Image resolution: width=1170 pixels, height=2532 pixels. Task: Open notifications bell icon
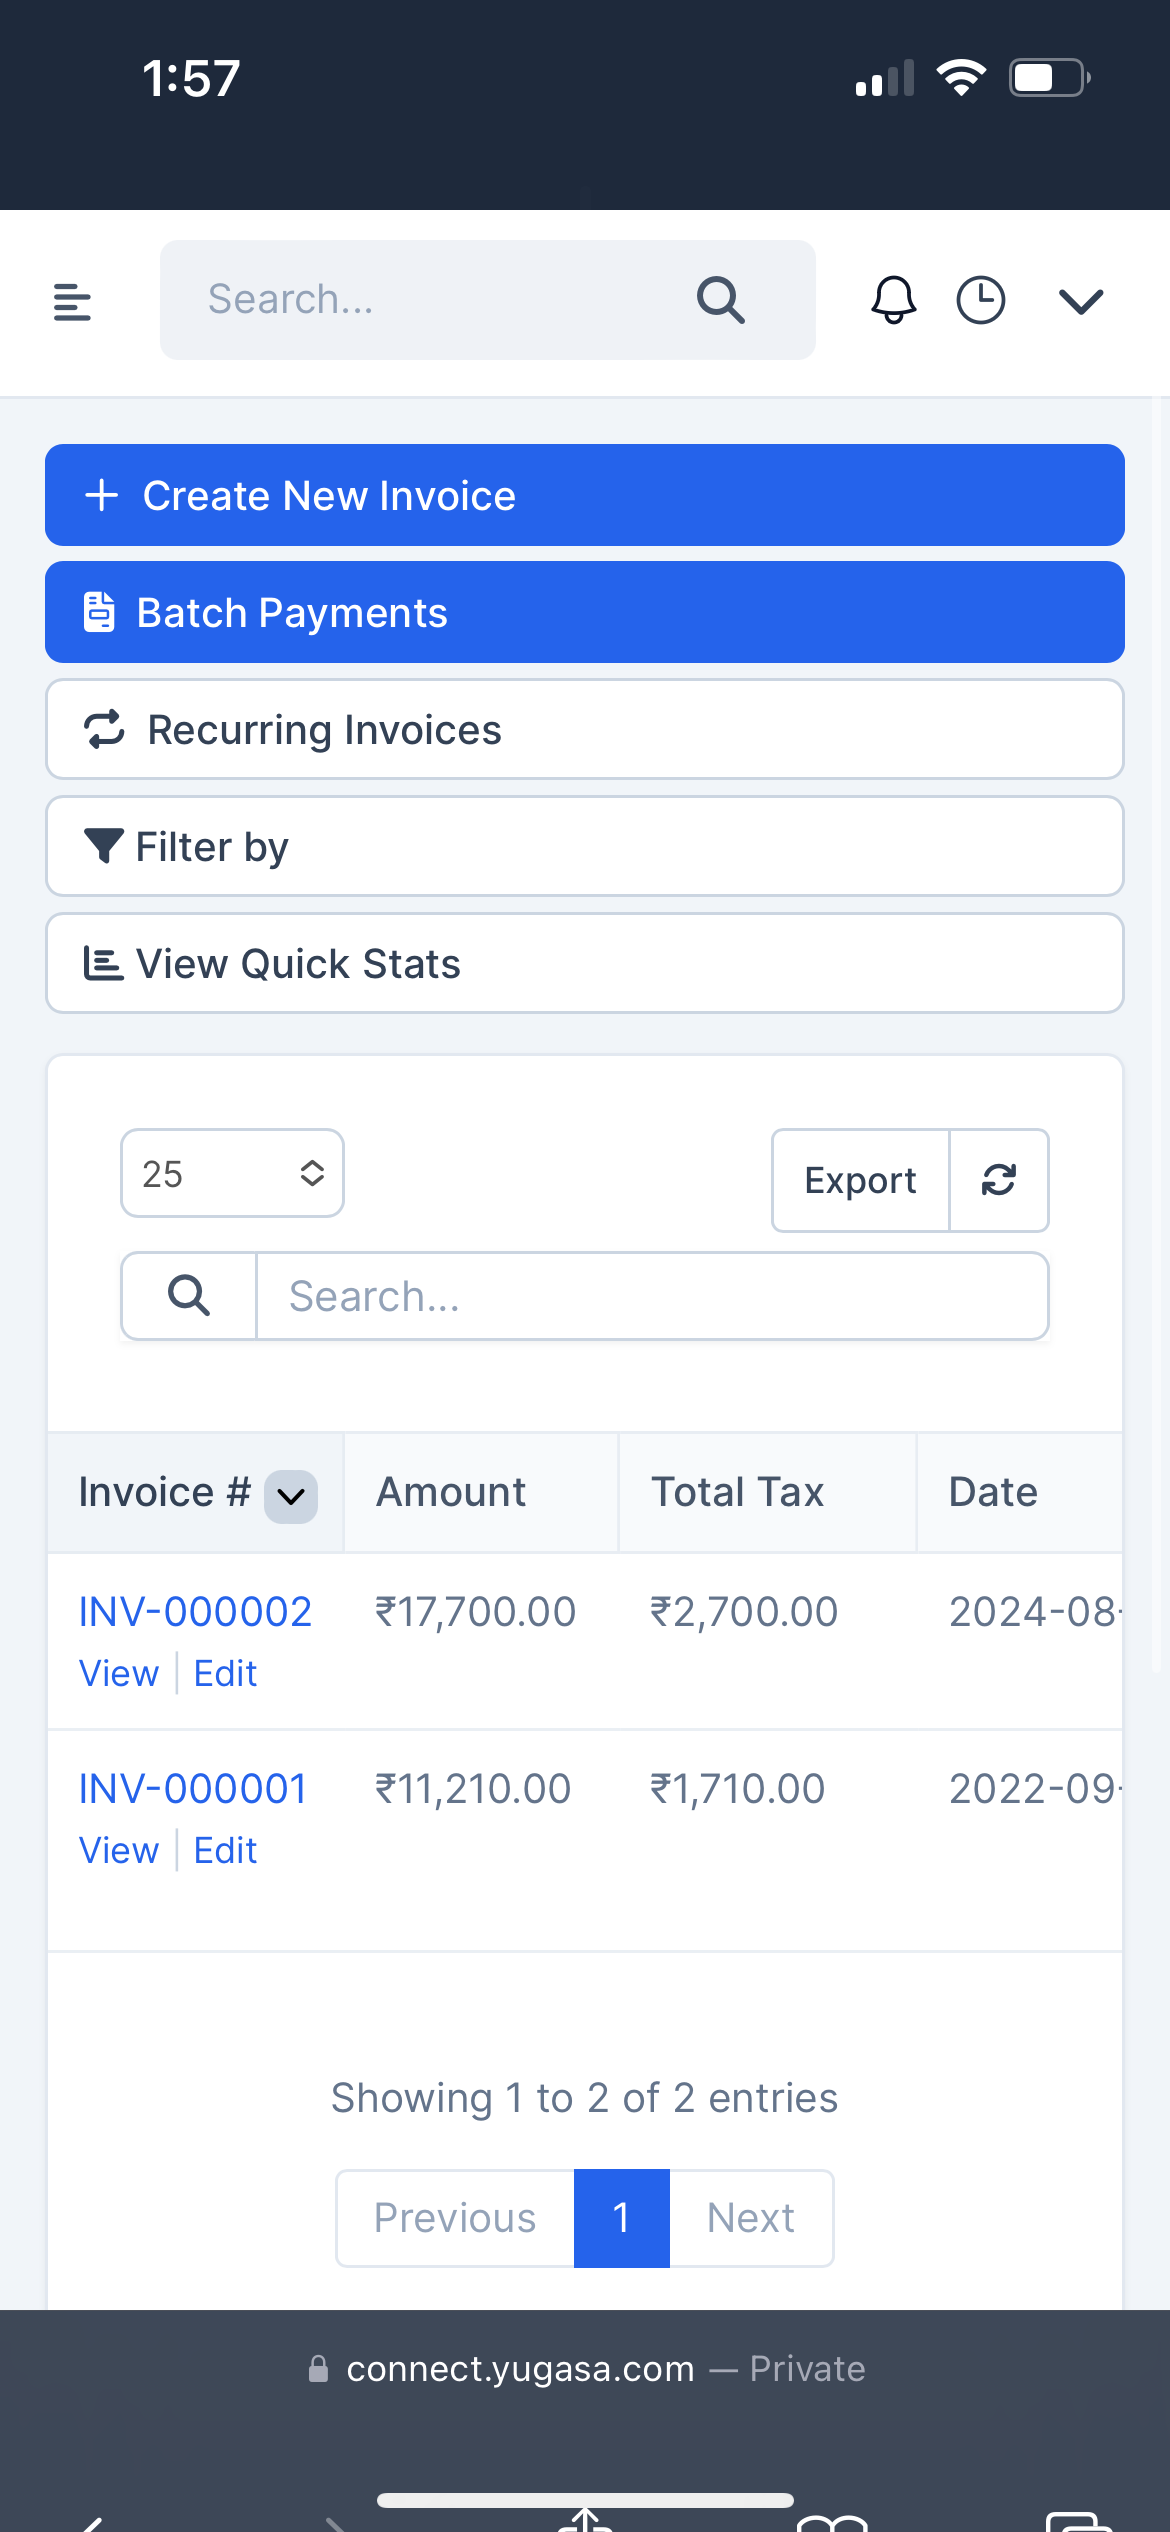(893, 300)
